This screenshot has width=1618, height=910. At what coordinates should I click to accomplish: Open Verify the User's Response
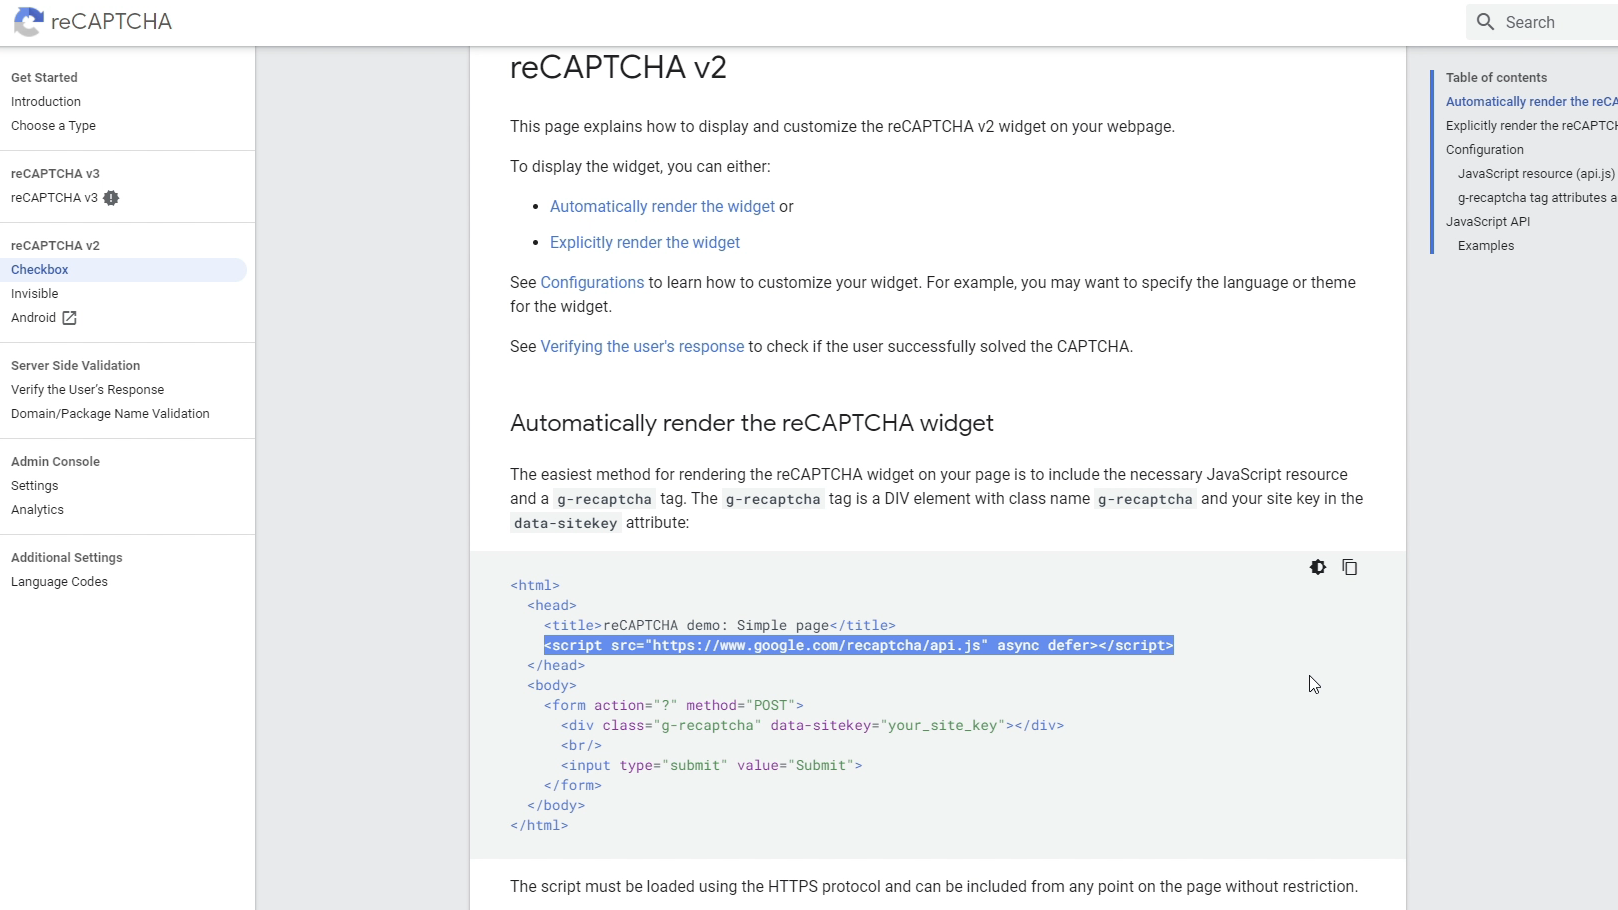point(87,390)
